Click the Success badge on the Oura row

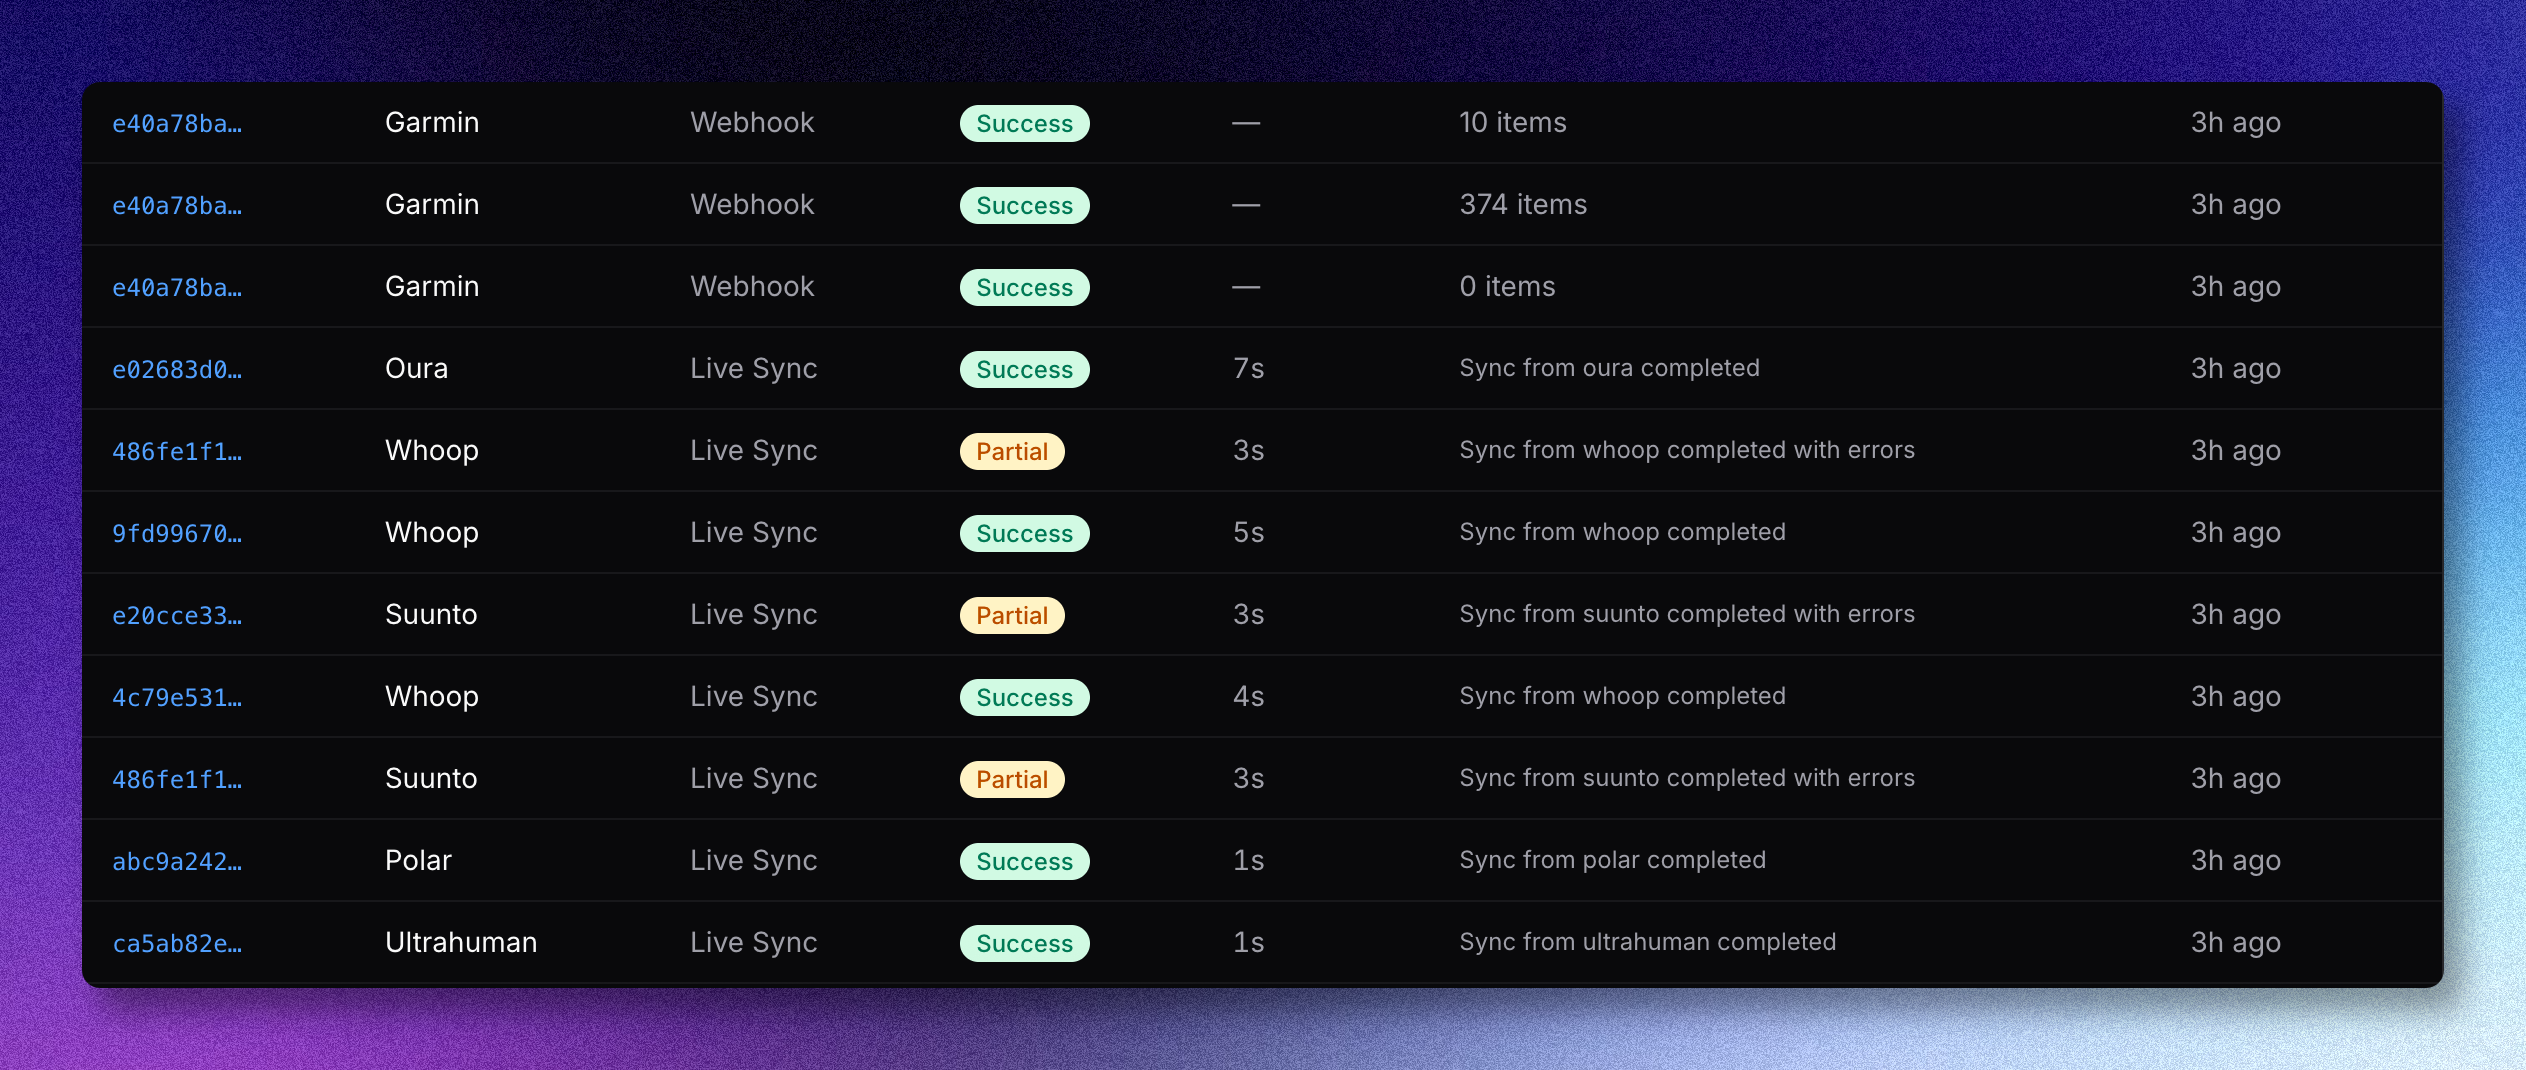coord(1024,369)
